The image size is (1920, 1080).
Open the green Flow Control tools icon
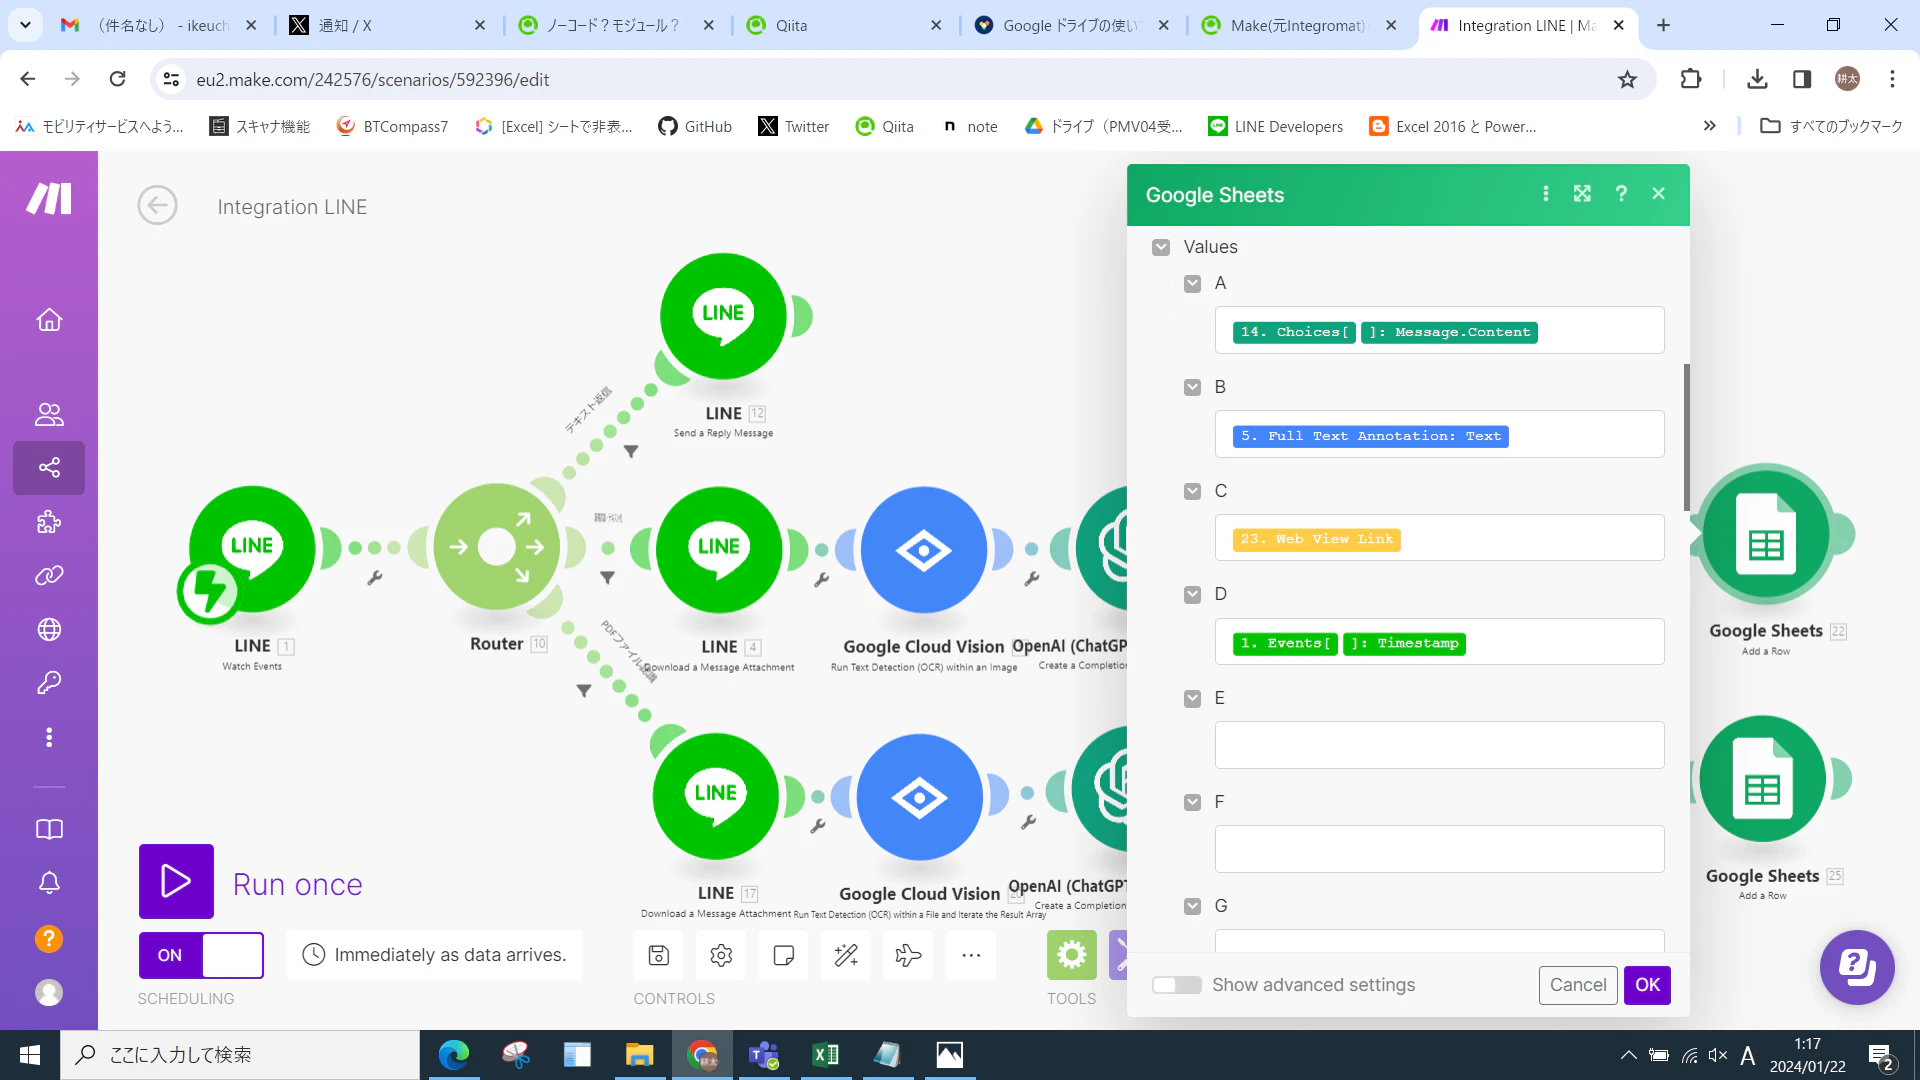coord(1072,955)
